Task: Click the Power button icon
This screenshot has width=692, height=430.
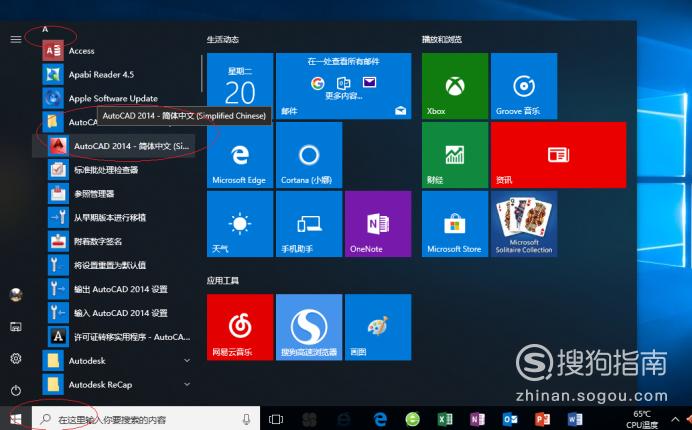Action: 16,390
